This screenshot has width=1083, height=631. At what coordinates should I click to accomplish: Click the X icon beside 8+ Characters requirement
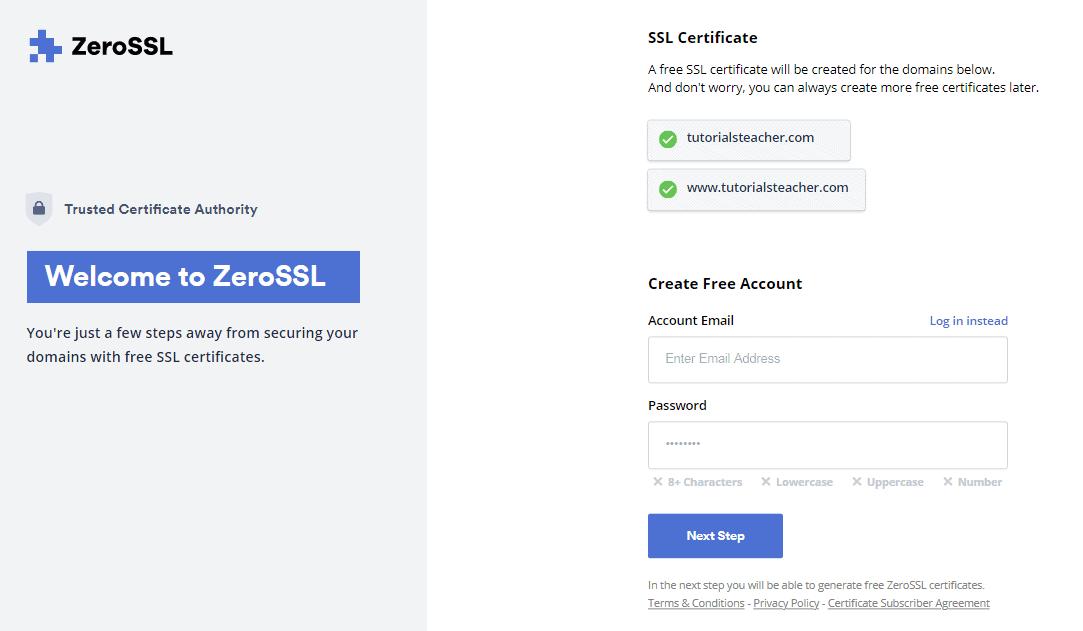pyautogui.click(x=657, y=482)
